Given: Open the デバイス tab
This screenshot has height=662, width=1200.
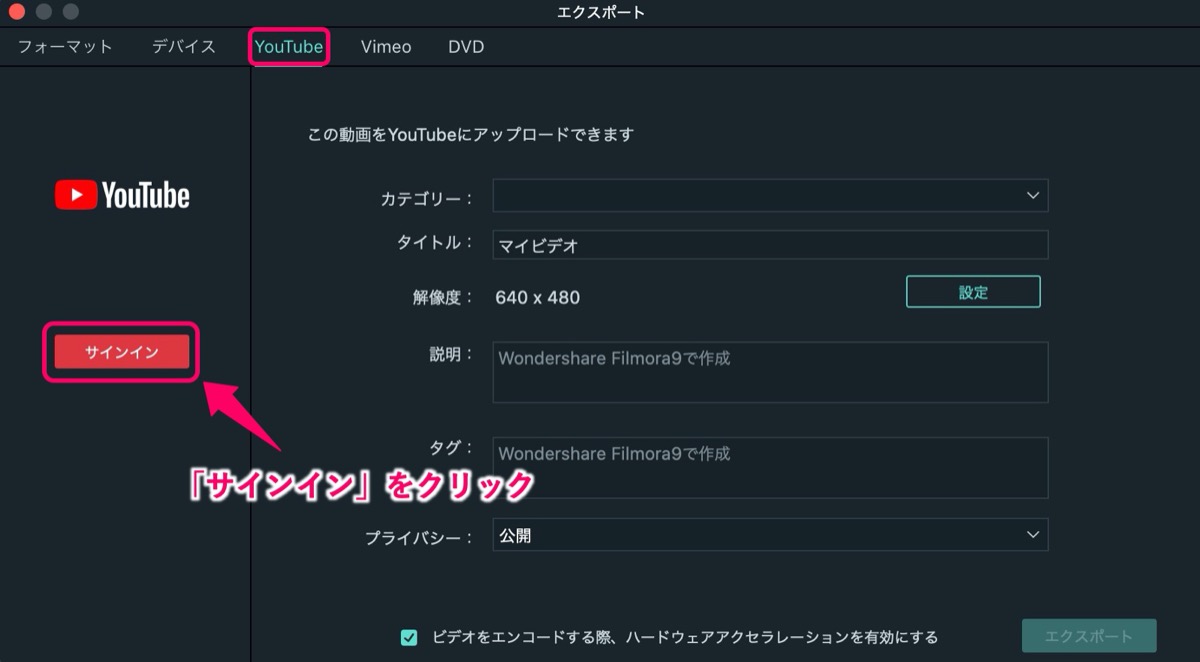Looking at the screenshot, I should [x=184, y=47].
